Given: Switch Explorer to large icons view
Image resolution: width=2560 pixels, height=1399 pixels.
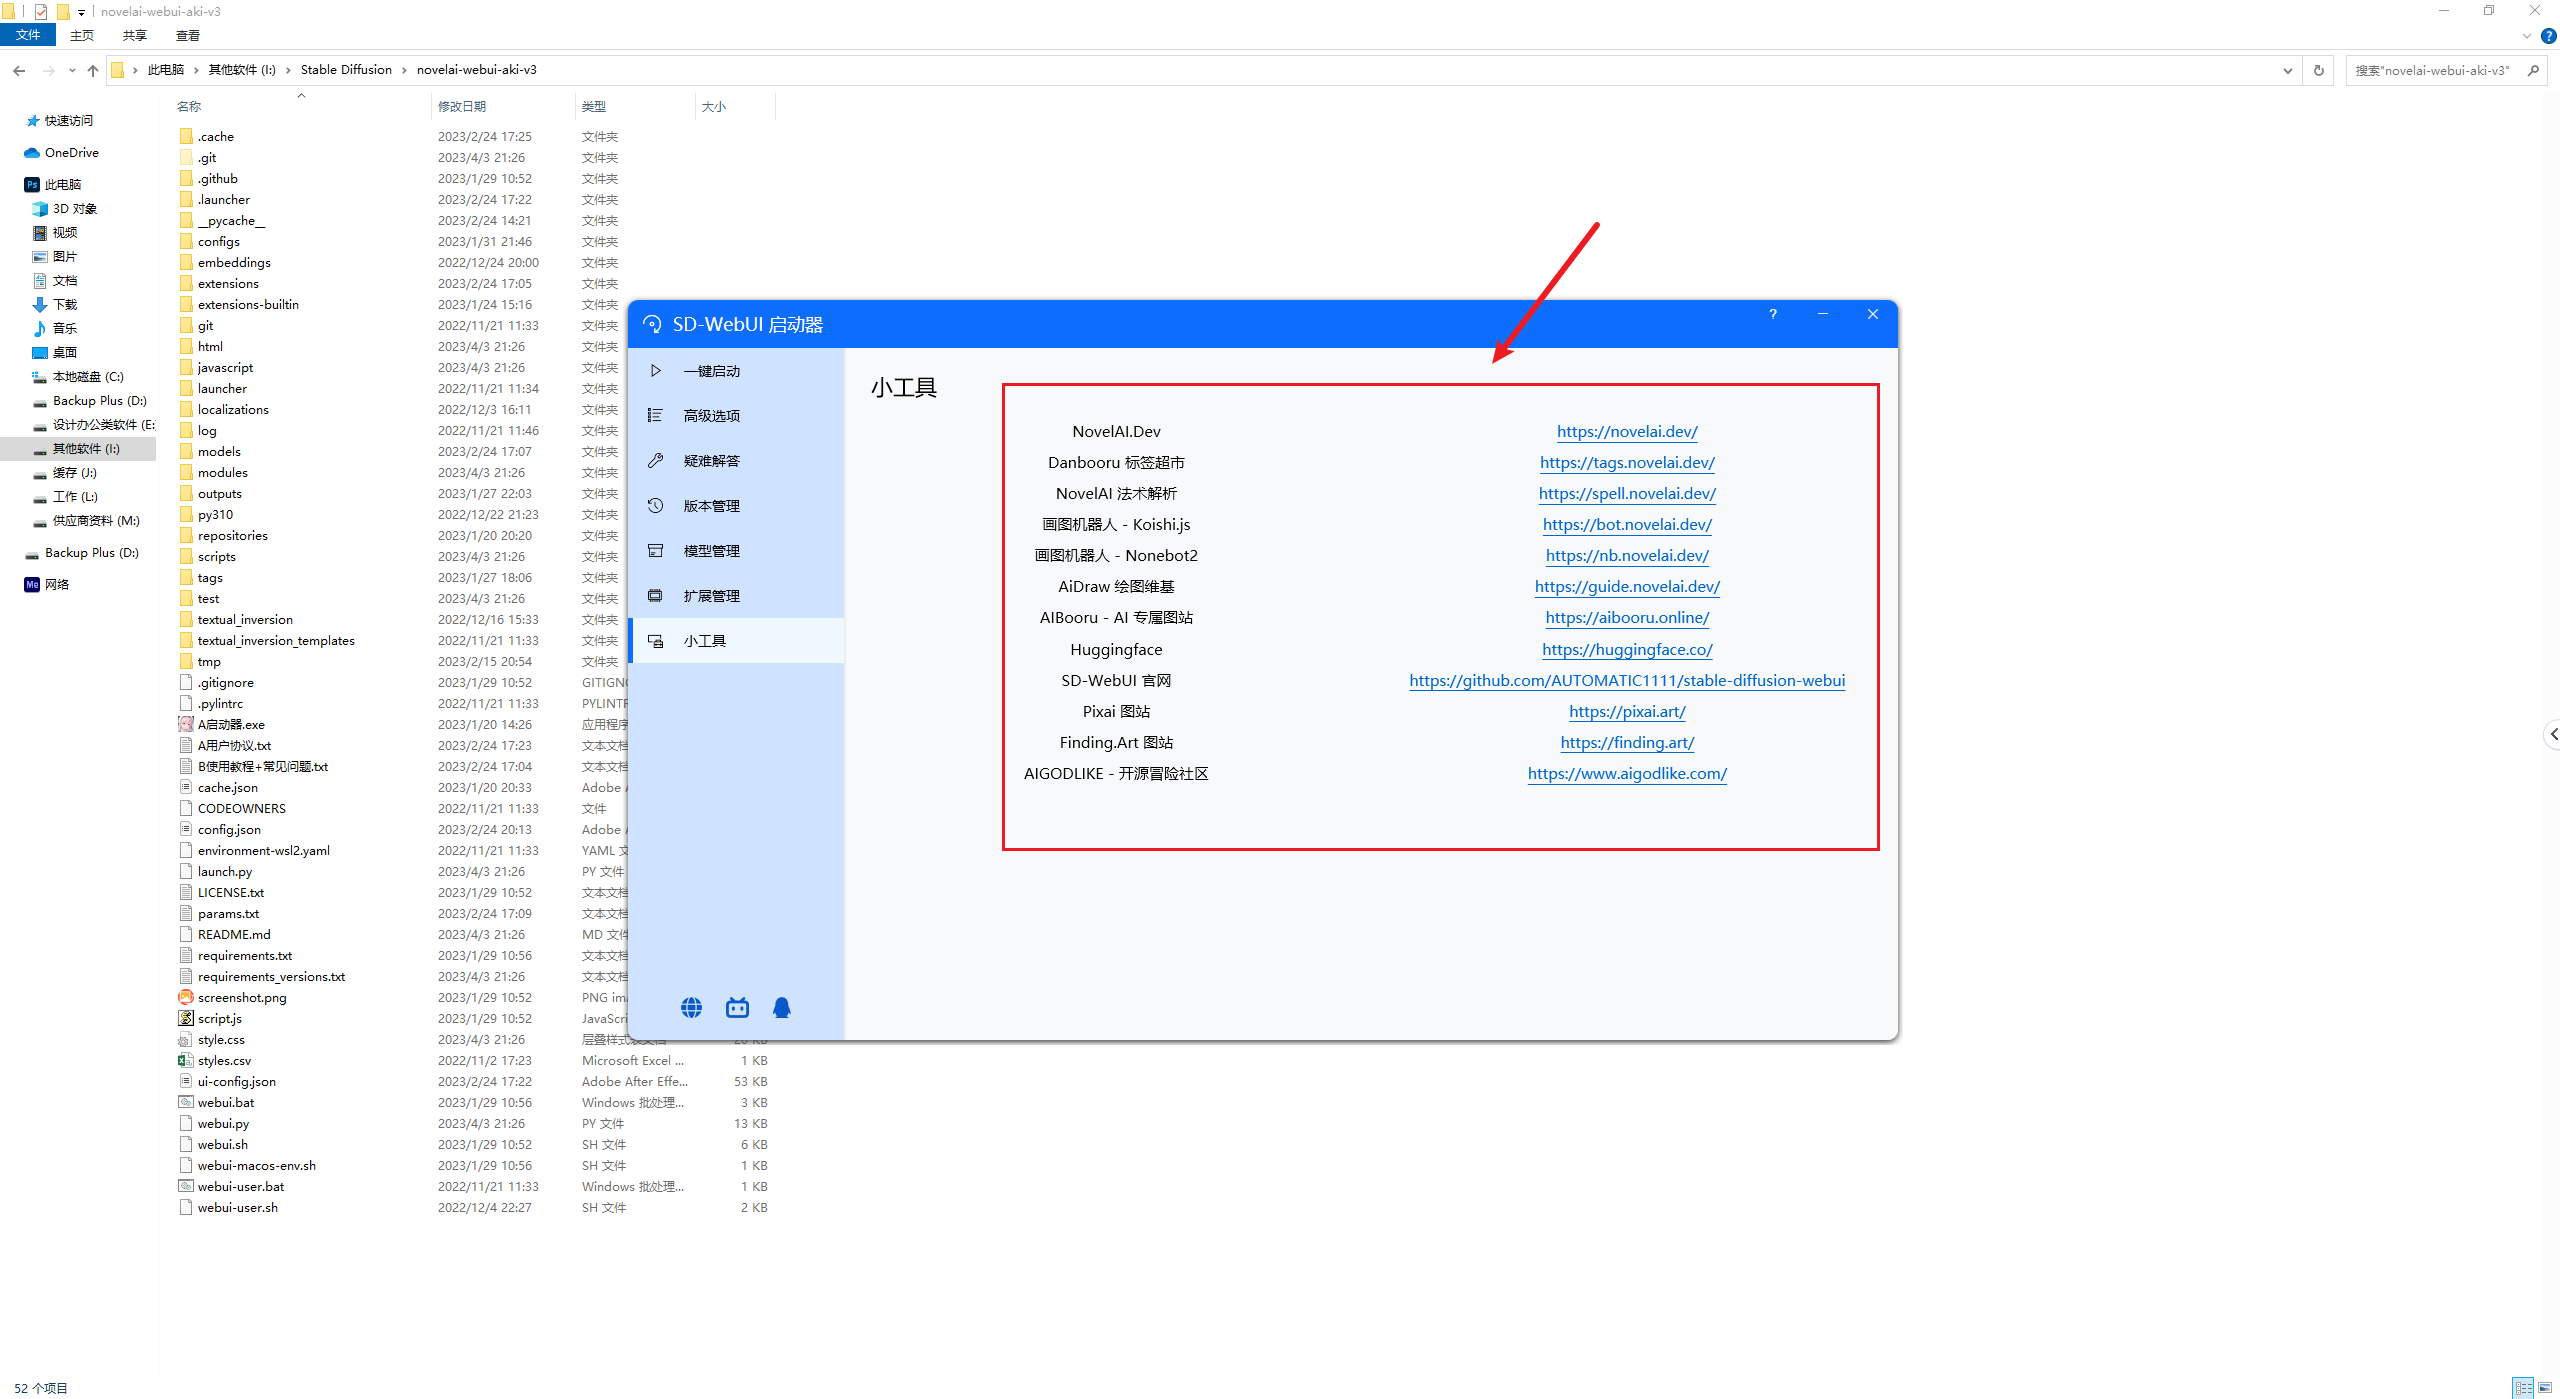Looking at the screenshot, I should [x=2545, y=1388].
